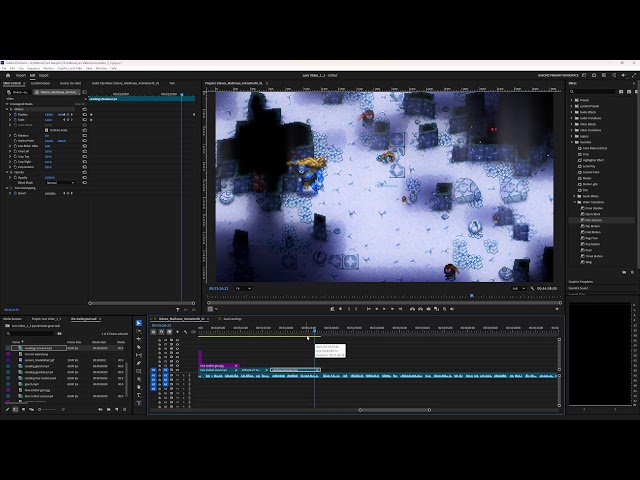This screenshot has height=480, width=640.
Task: Open the Essential Sound panel
Action: [578, 288]
